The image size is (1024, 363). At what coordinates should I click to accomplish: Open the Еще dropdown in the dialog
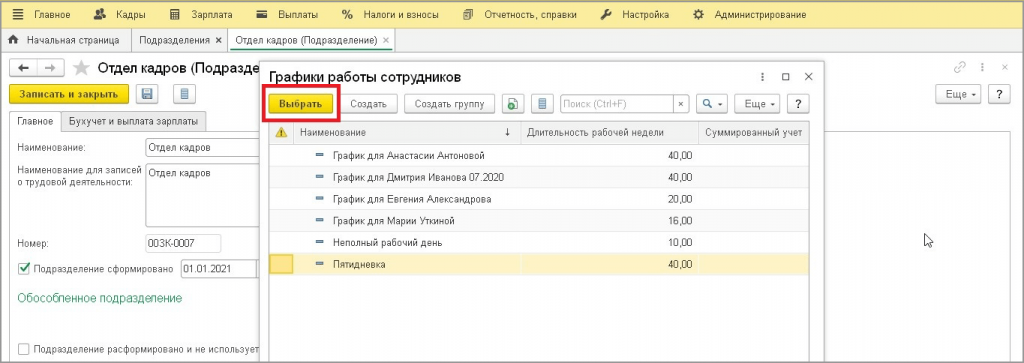(x=758, y=104)
